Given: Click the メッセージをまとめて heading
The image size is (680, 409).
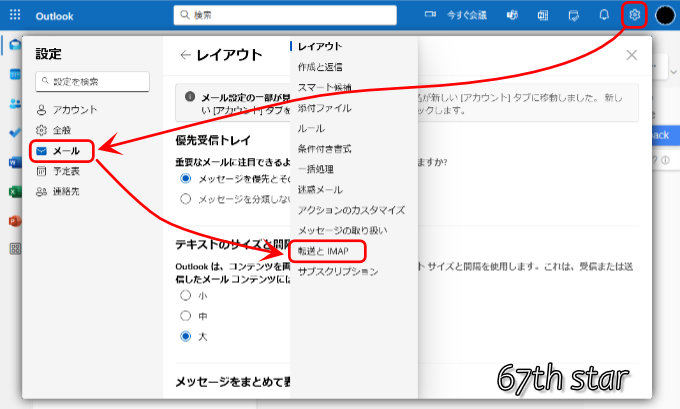Looking at the screenshot, I should (233, 382).
